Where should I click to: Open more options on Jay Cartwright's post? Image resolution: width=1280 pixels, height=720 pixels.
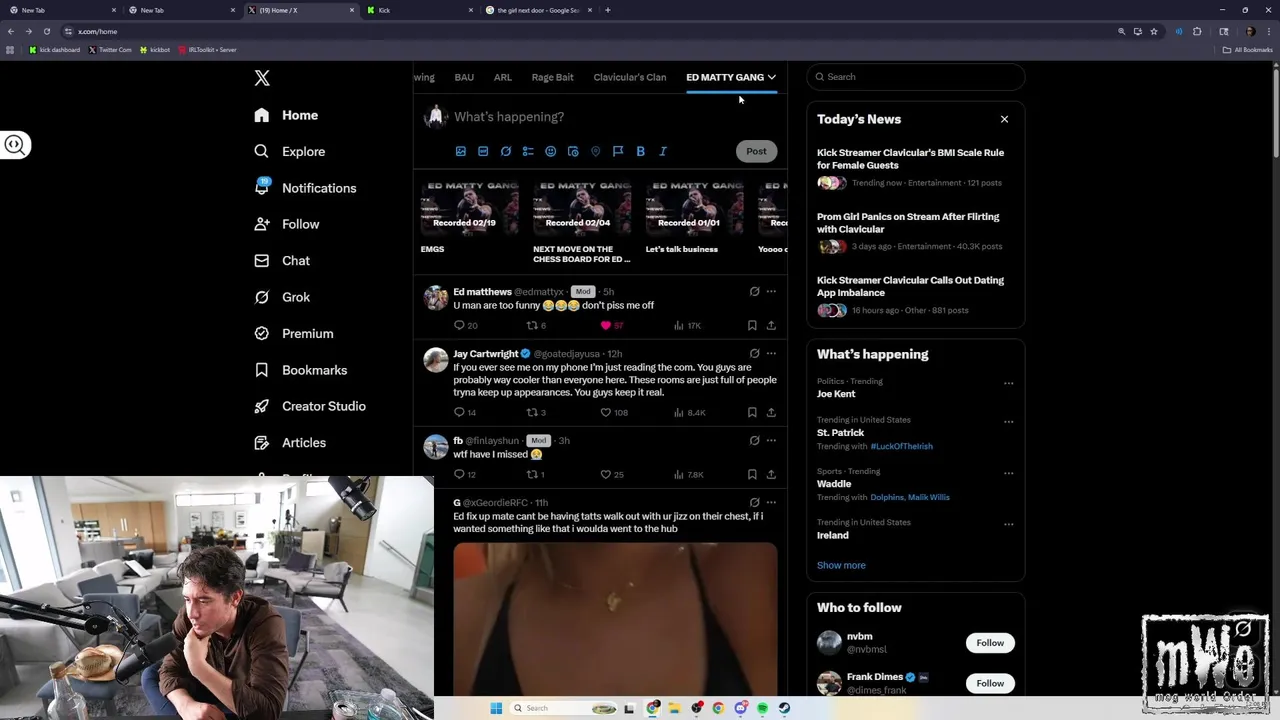tap(771, 354)
